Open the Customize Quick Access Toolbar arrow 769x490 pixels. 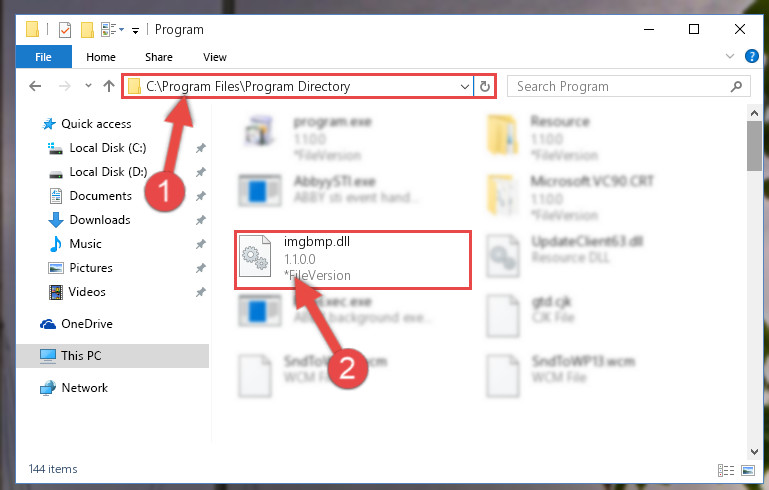point(135,30)
